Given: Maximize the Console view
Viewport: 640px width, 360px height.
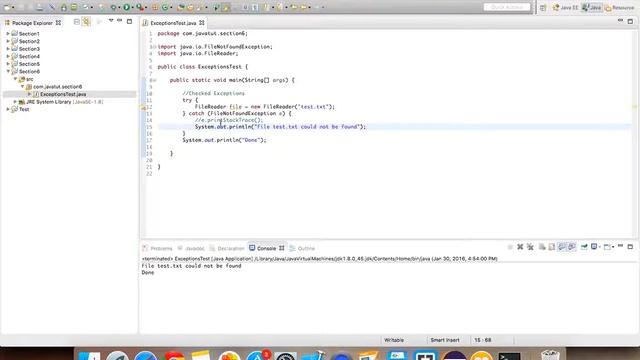Looking at the screenshot, I should coord(630,247).
